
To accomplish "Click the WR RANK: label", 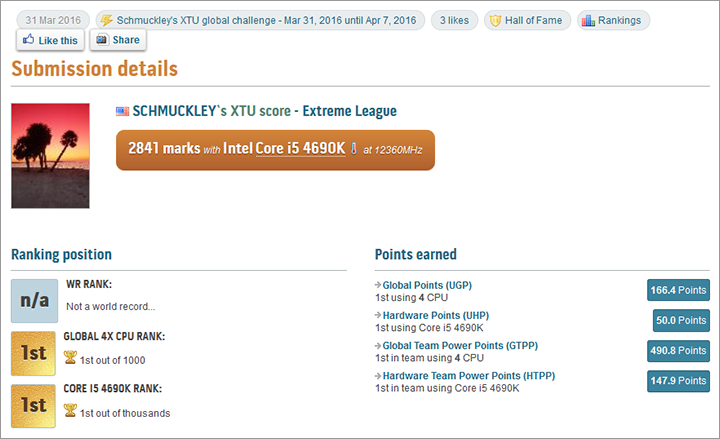I will 89,284.
